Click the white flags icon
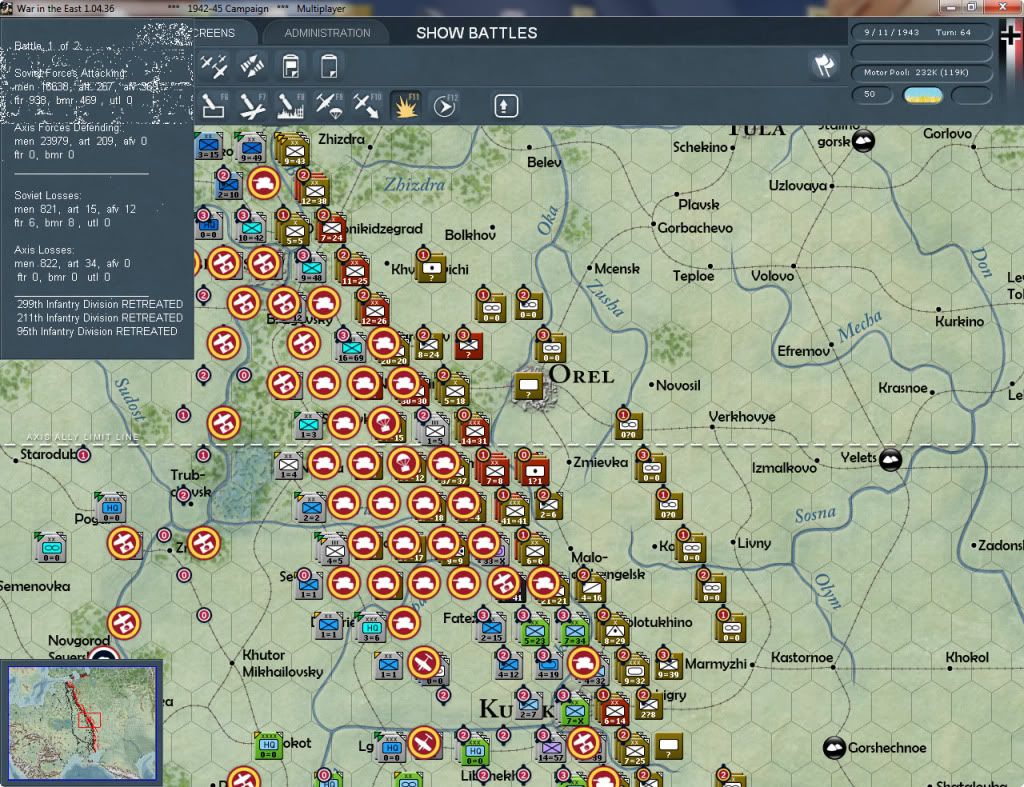 [824, 65]
